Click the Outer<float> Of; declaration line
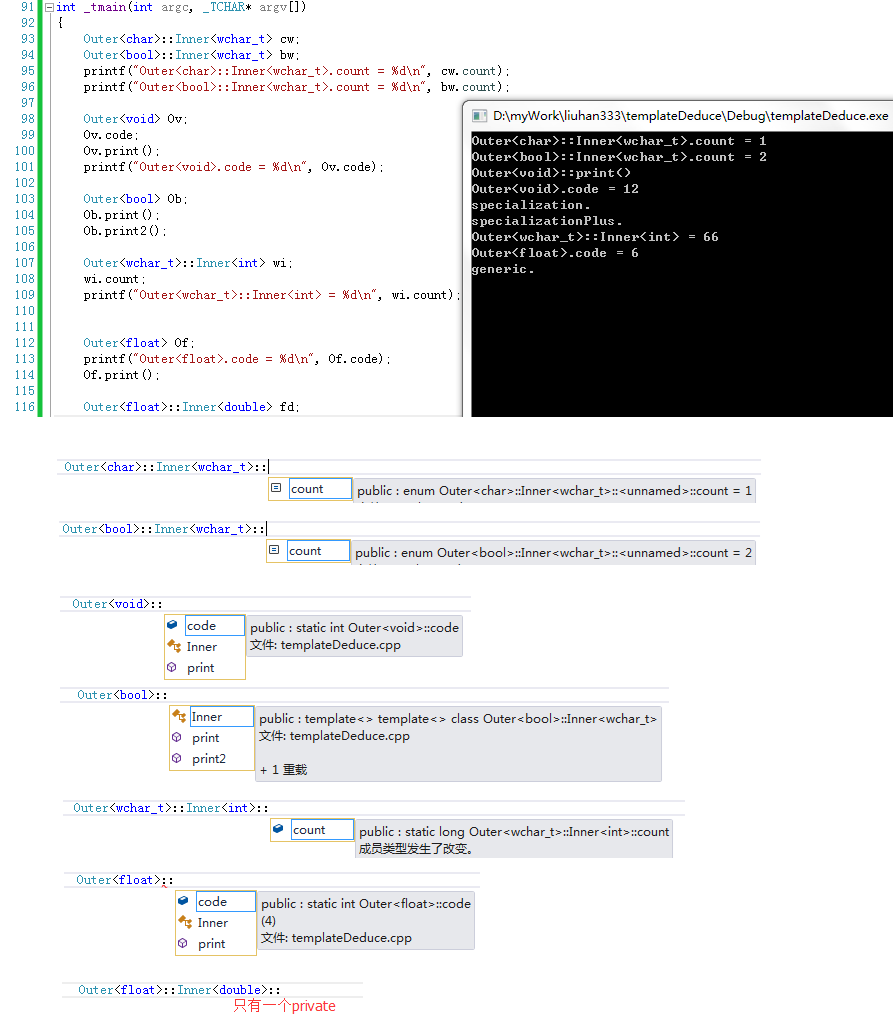Image resolution: width=893 pixels, height=1028 pixels. click(x=139, y=343)
